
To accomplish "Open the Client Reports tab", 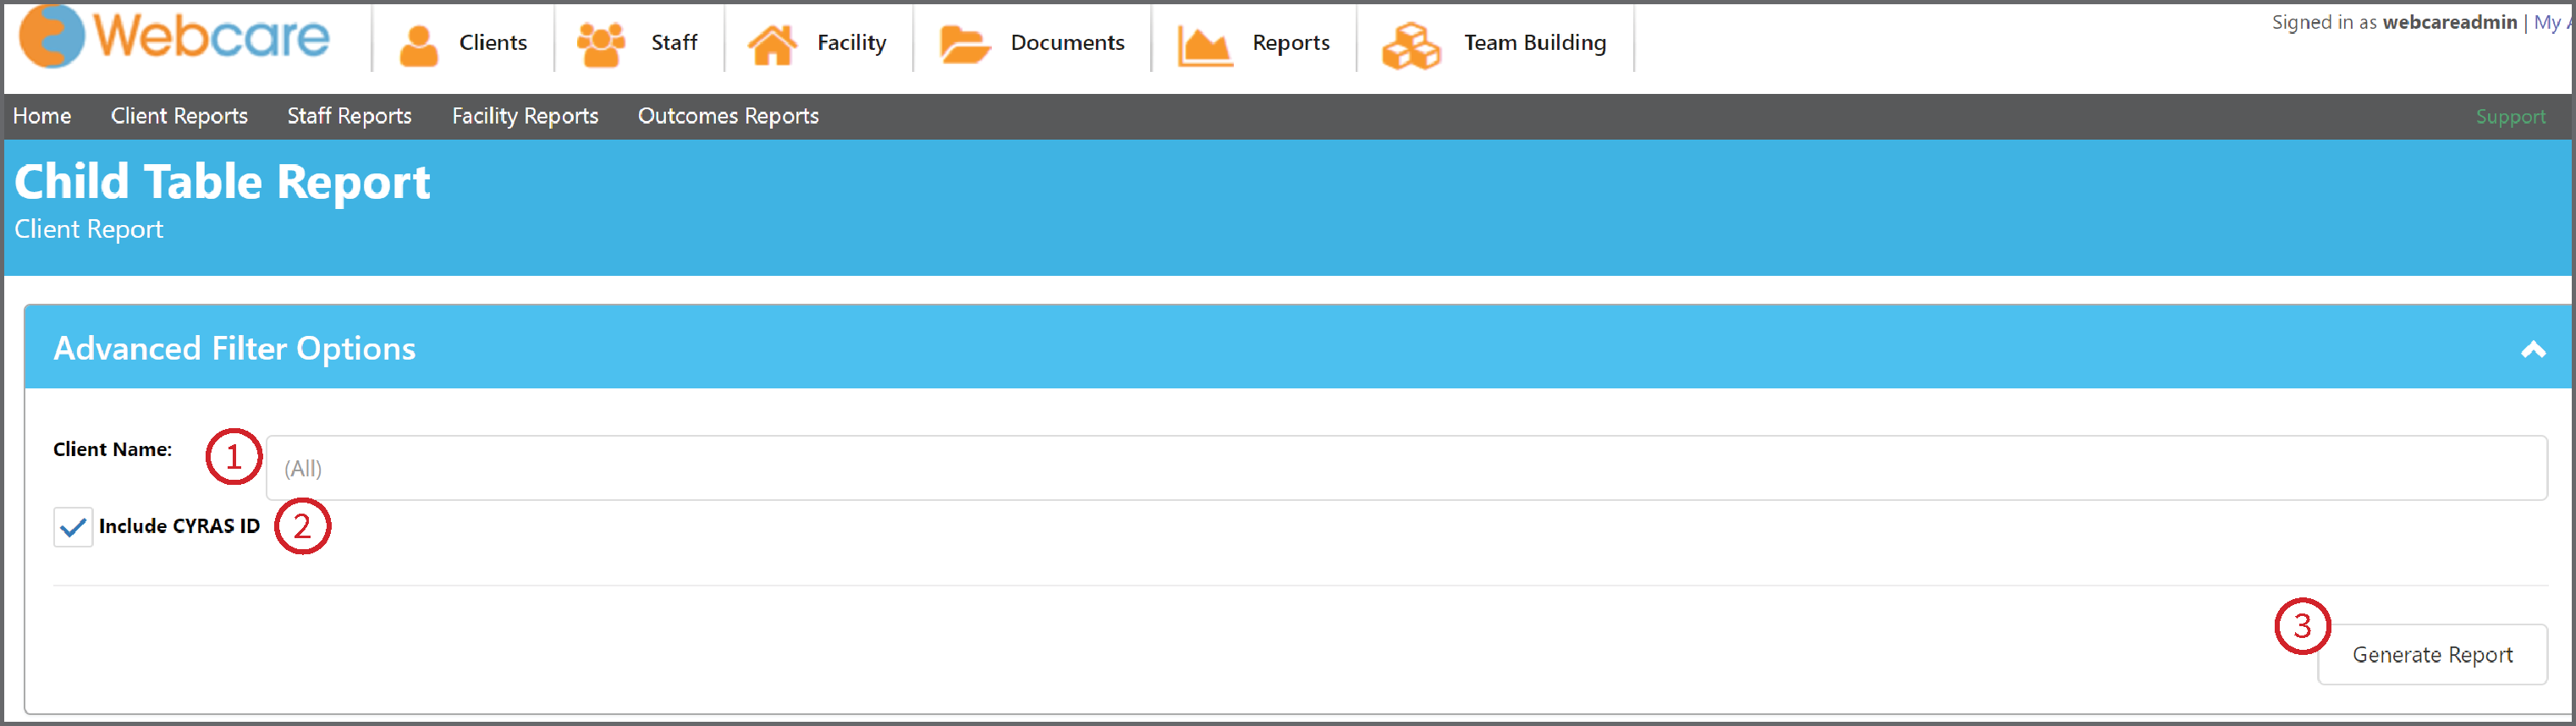I will [x=179, y=116].
